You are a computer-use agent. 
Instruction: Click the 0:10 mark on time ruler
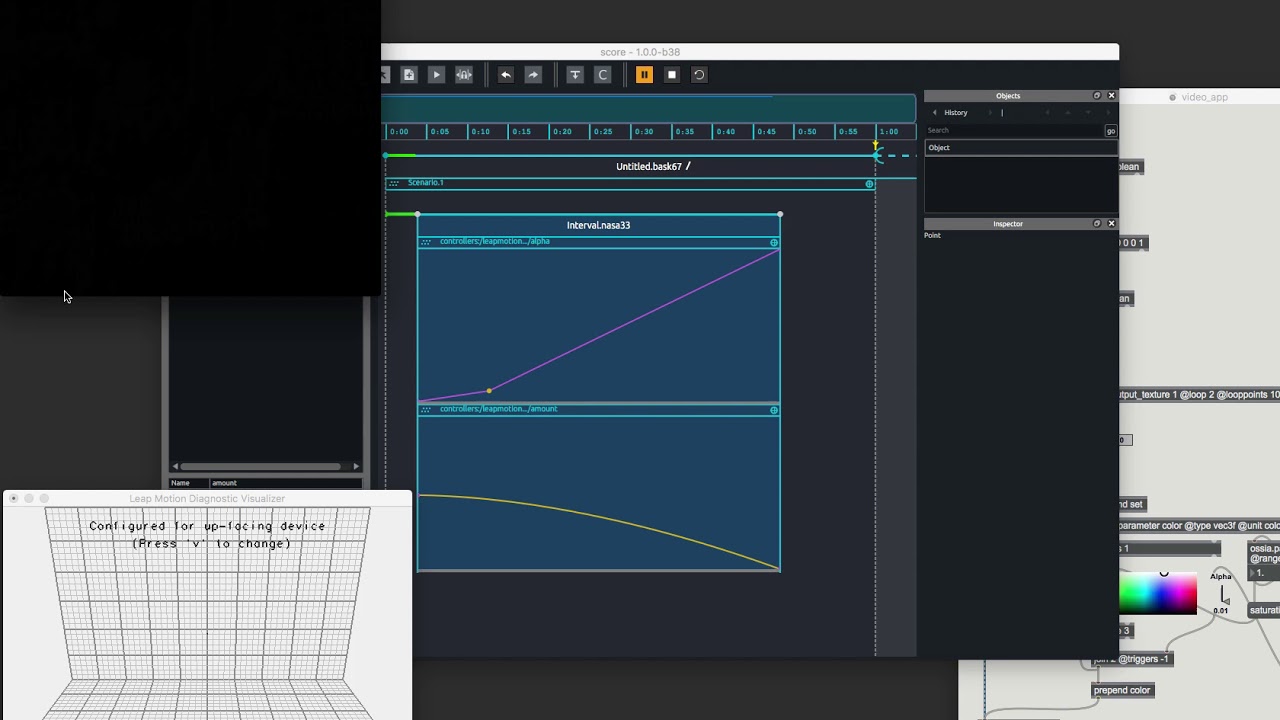click(x=481, y=132)
